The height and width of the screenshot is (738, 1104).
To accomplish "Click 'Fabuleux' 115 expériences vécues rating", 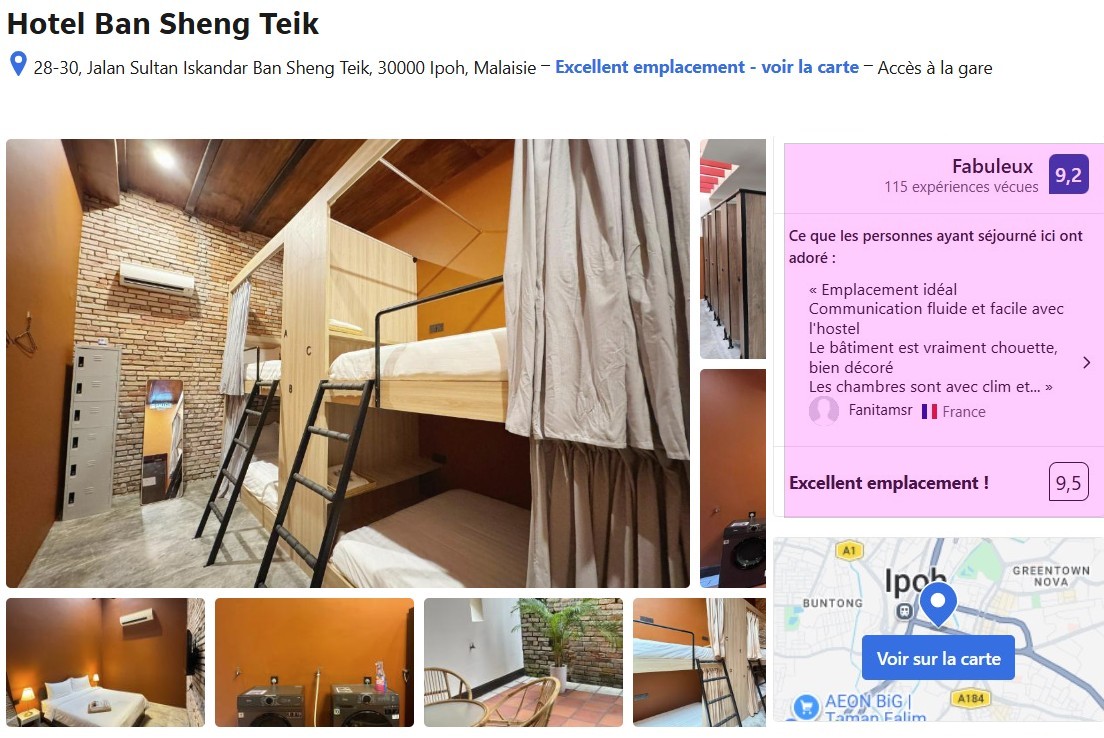I will tap(960, 175).
